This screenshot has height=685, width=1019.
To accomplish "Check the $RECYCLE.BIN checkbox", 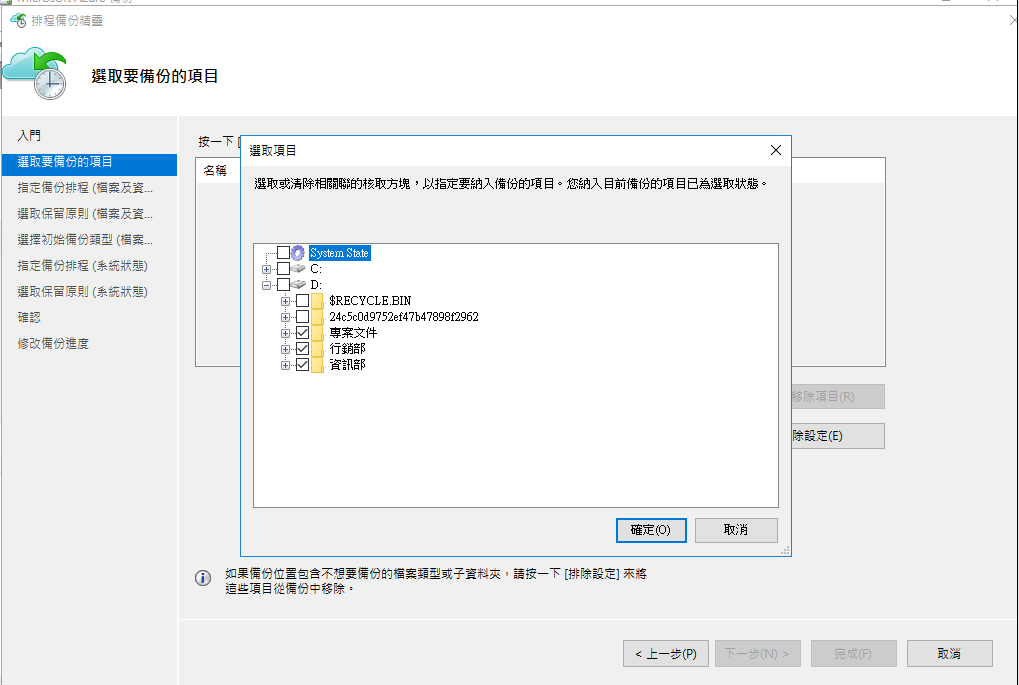I will (302, 300).
